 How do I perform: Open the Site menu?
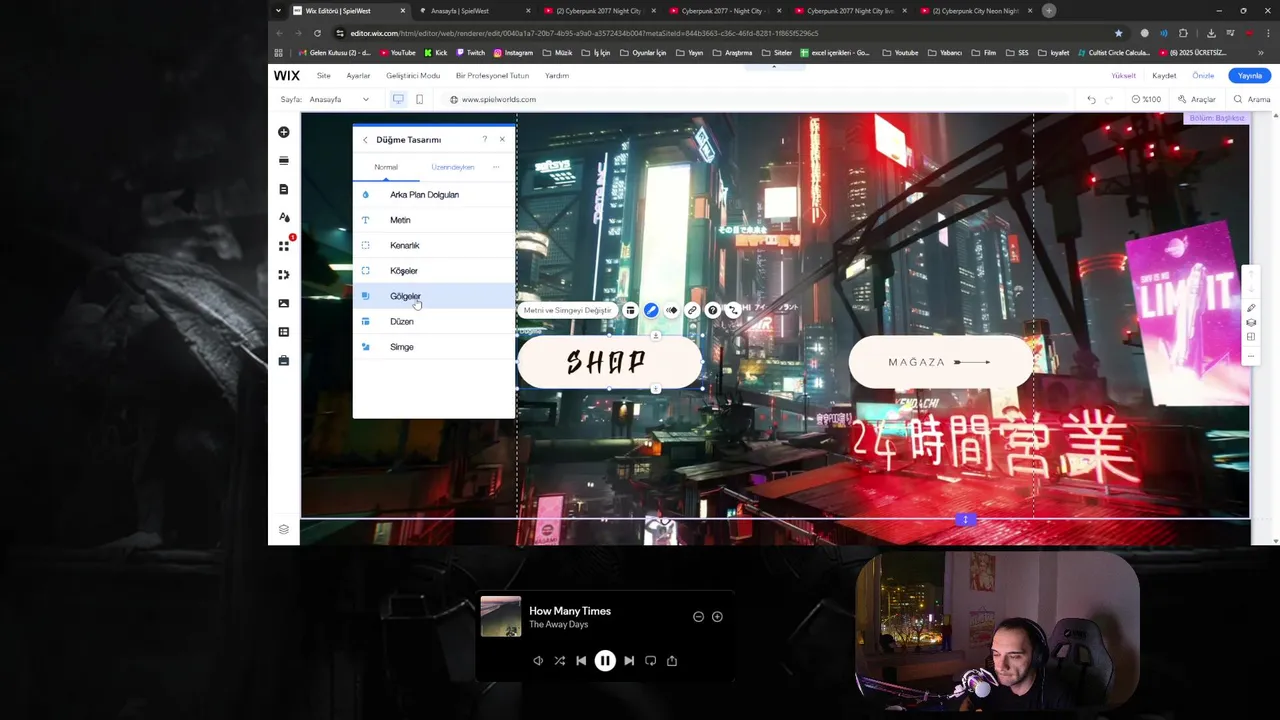[x=324, y=75]
